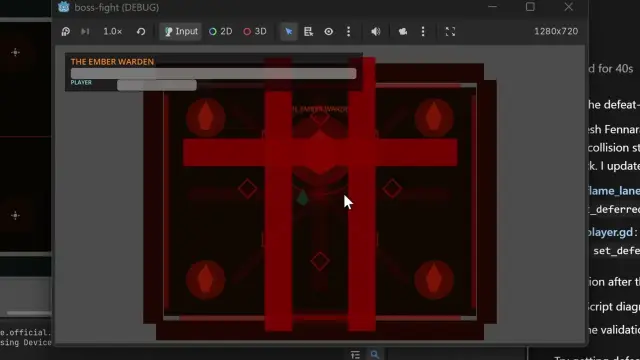
Task: Mute game audio with the speaker icon
Action: tap(376, 31)
